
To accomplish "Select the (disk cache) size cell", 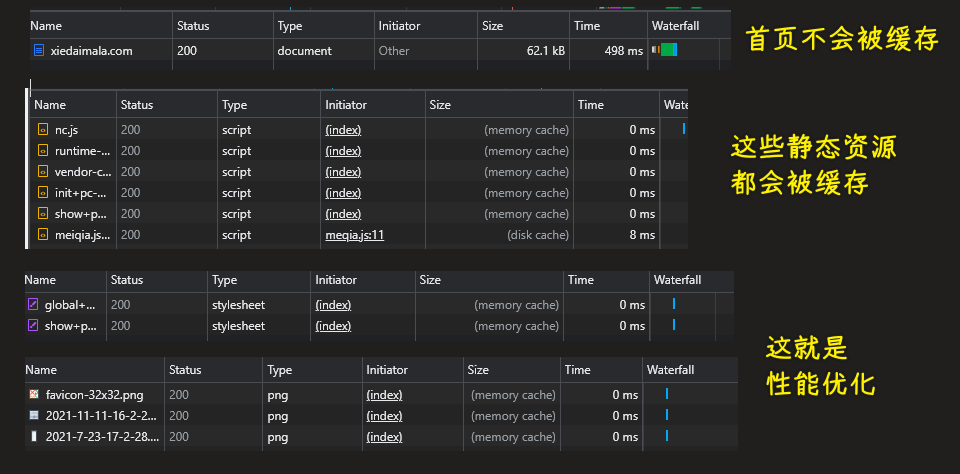I will 538,235.
